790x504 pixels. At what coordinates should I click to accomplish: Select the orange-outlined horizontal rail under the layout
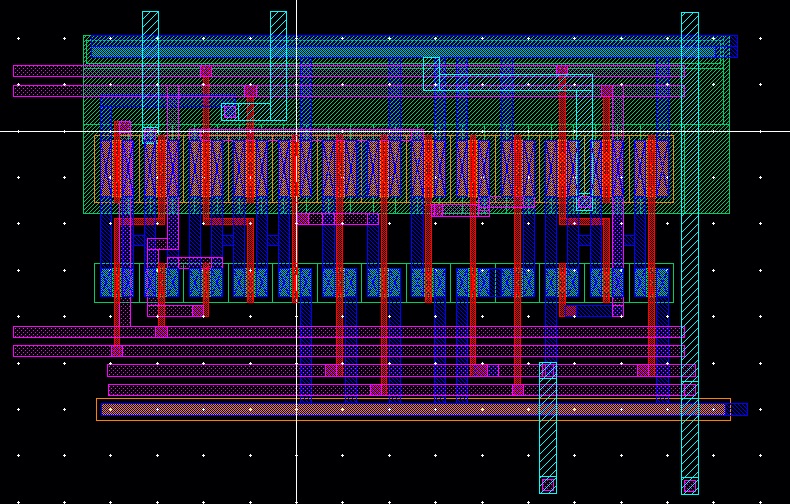413,409
